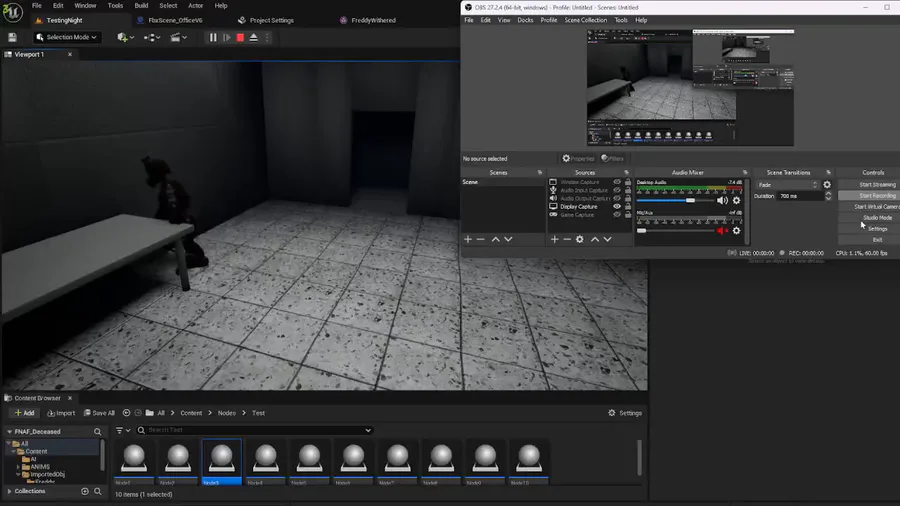The width and height of the screenshot is (900, 506).
Task: Click the Content breadcrumb path segment
Action: coord(191,413)
